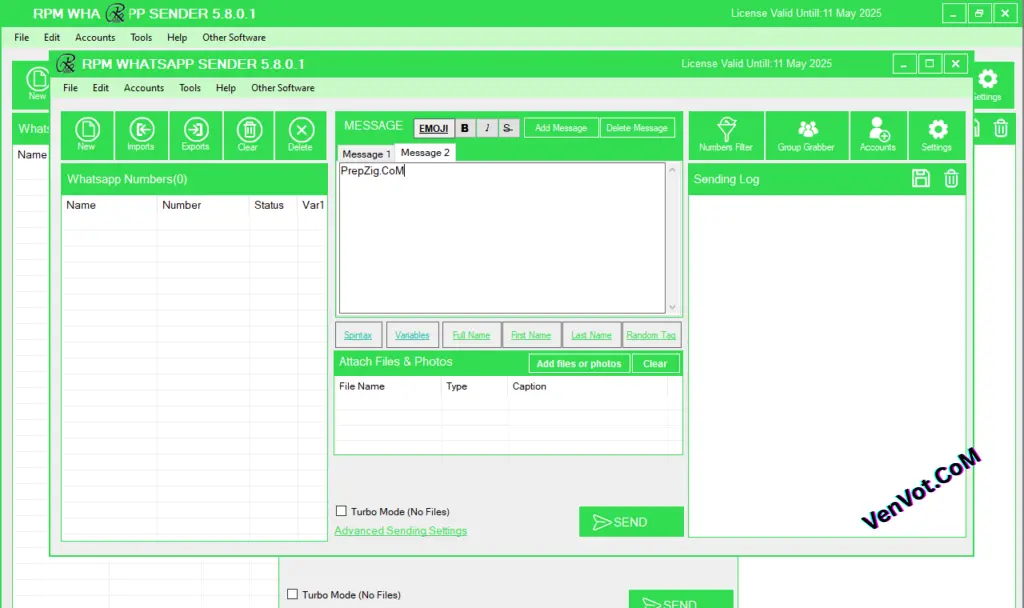Click the Delete X icon in front toolbar
Screen dimensions: 1024x608
coord(300,135)
